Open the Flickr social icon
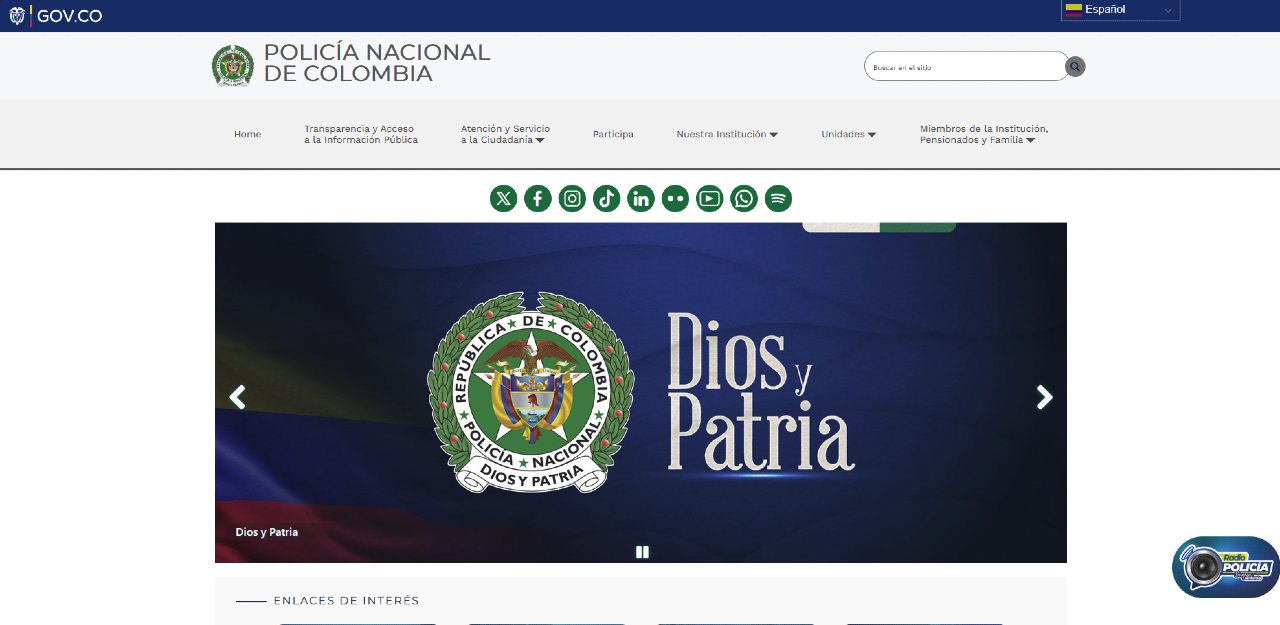1280x625 pixels. tap(675, 198)
